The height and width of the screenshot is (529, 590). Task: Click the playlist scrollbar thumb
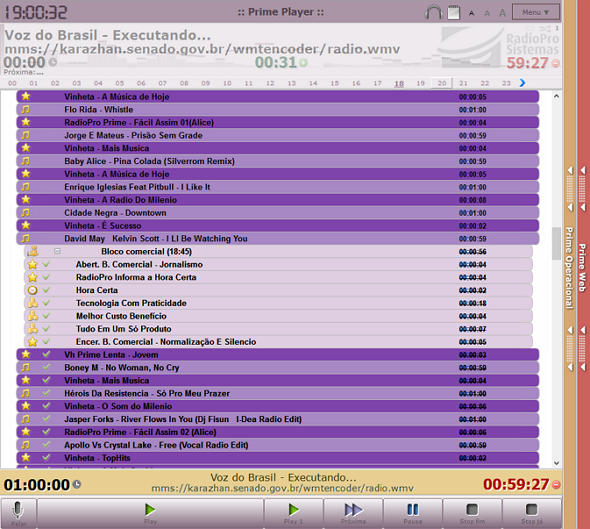[x=556, y=243]
